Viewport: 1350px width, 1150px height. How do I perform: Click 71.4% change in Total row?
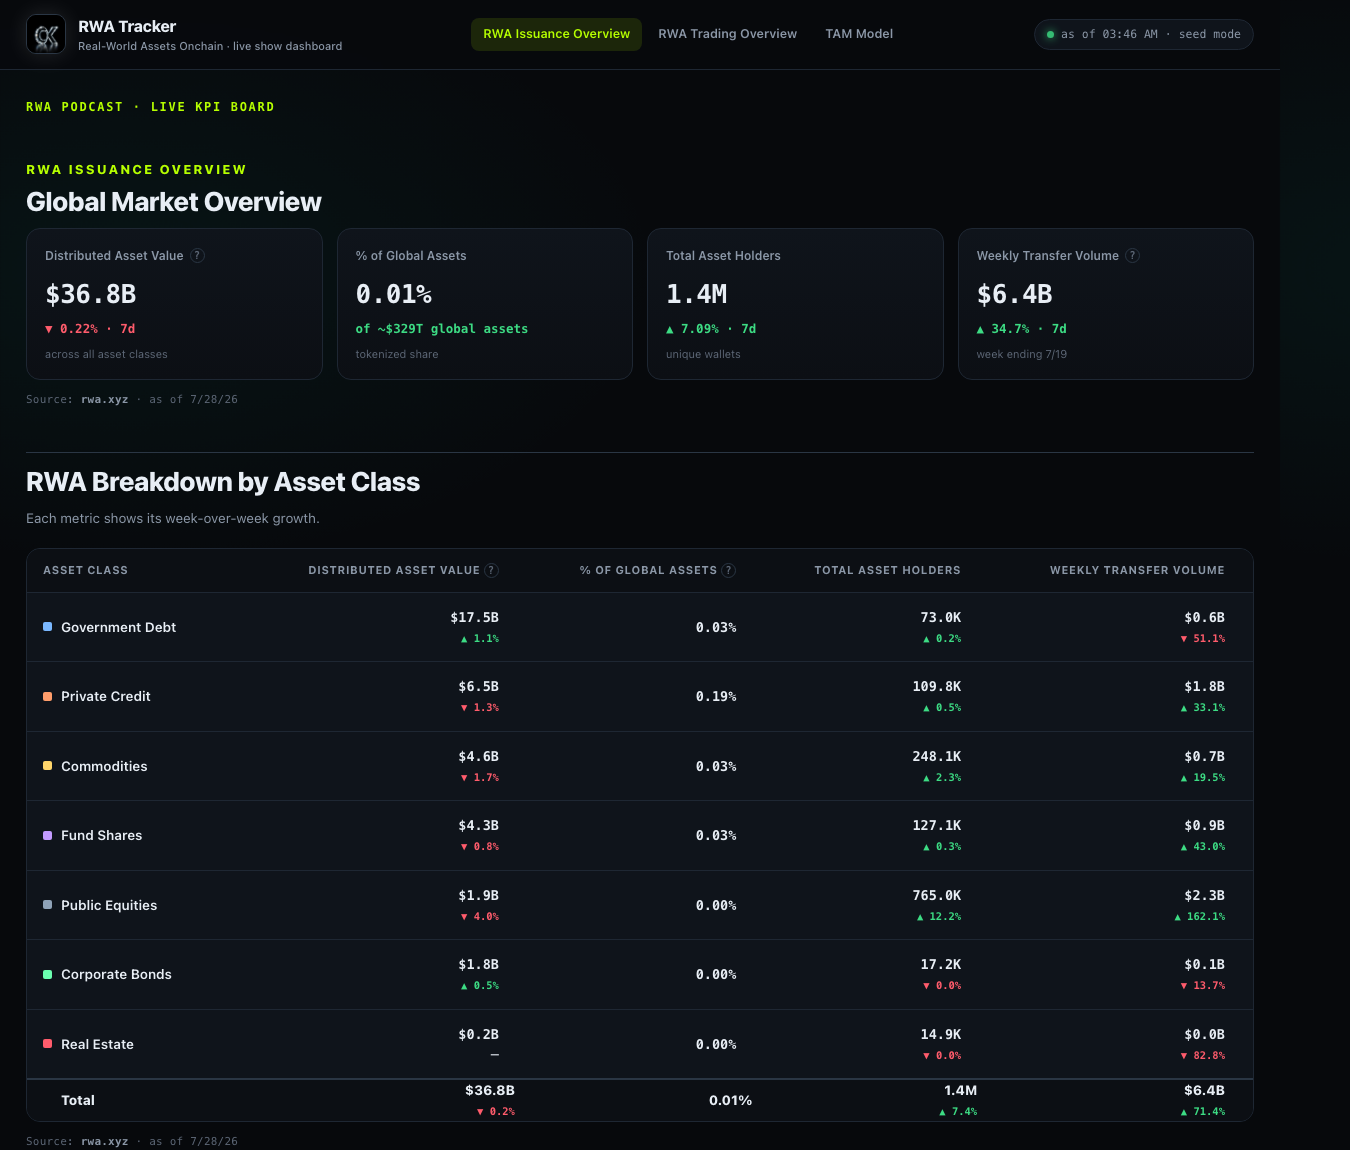coord(1203,1112)
